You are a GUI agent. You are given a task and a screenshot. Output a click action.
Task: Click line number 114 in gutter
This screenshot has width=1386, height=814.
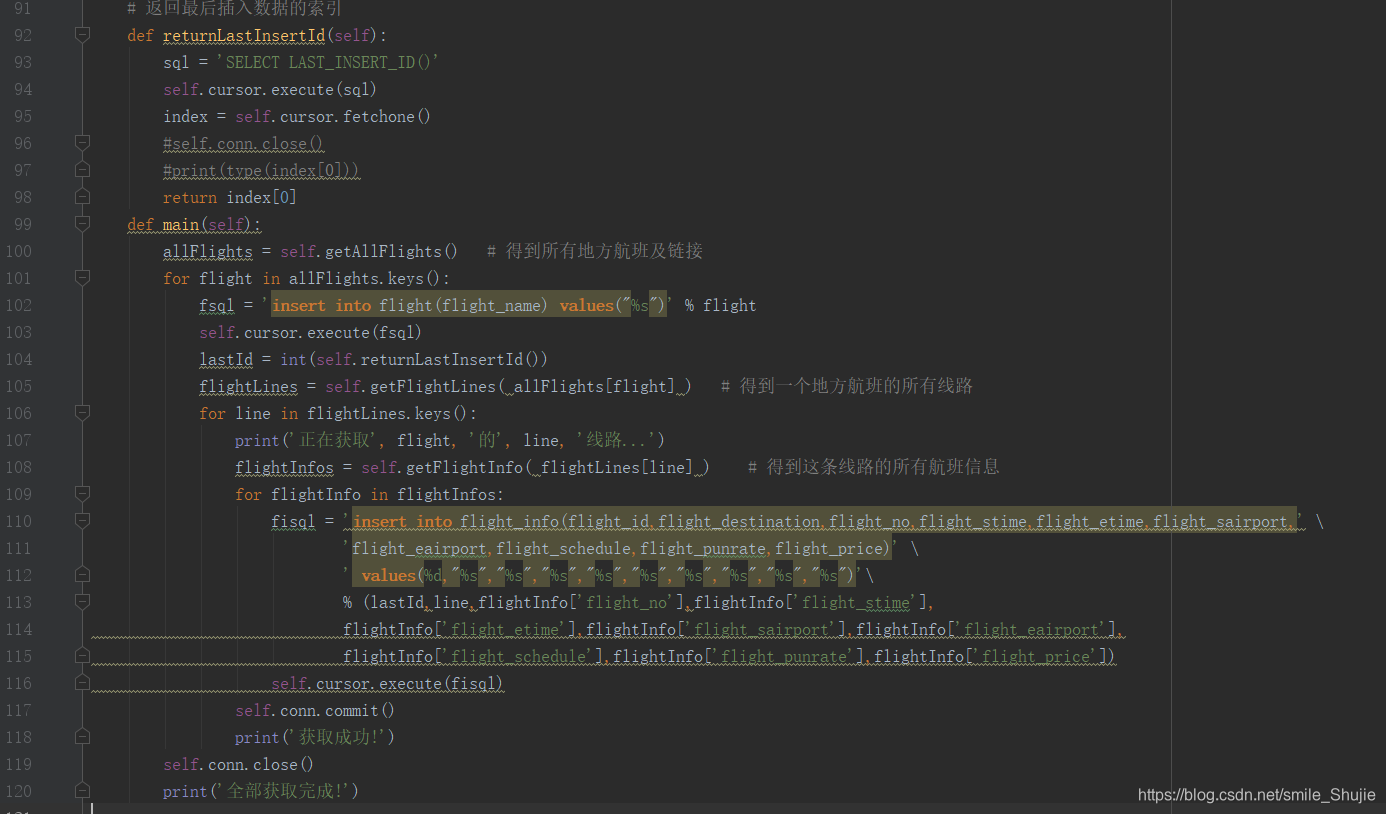18,629
